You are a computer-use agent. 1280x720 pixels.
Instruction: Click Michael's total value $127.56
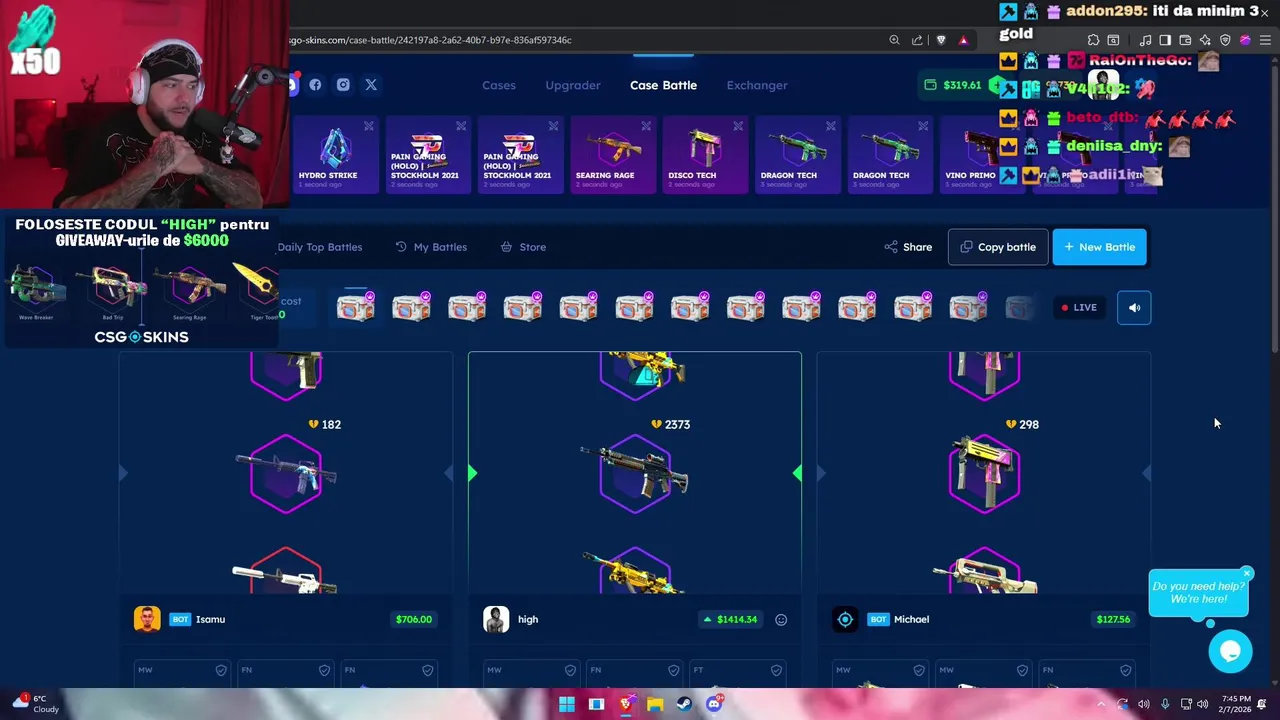[x=1113, y=620]
